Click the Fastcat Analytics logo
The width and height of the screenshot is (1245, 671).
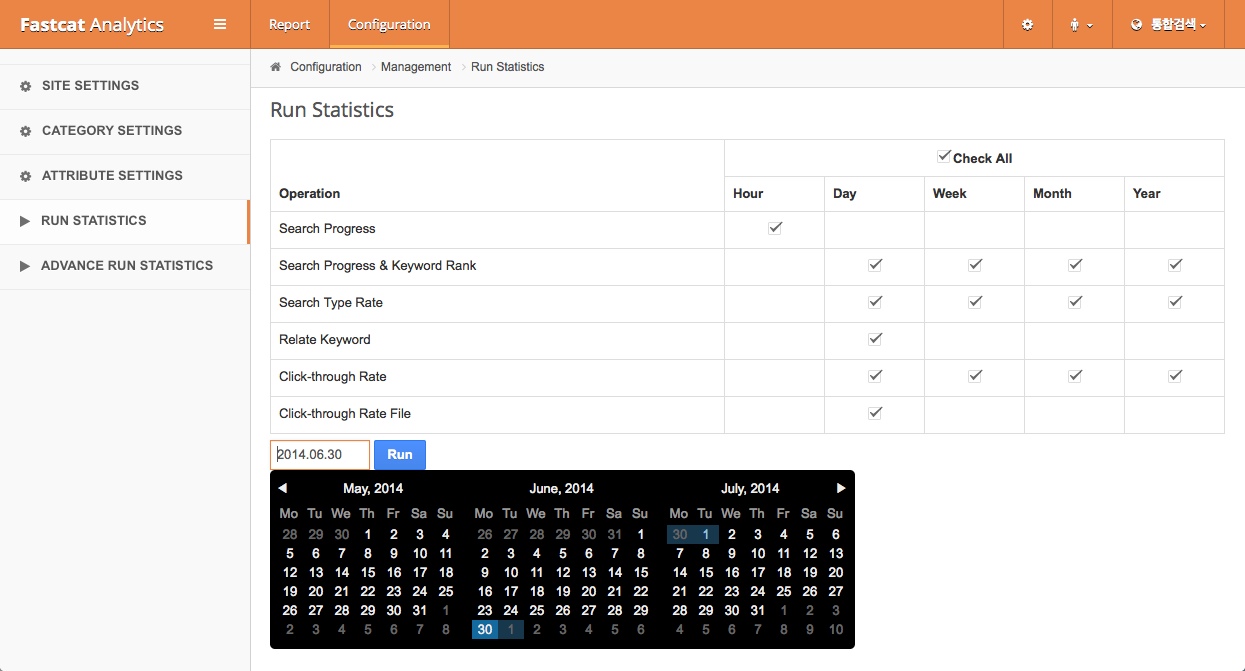click(92, 25)
